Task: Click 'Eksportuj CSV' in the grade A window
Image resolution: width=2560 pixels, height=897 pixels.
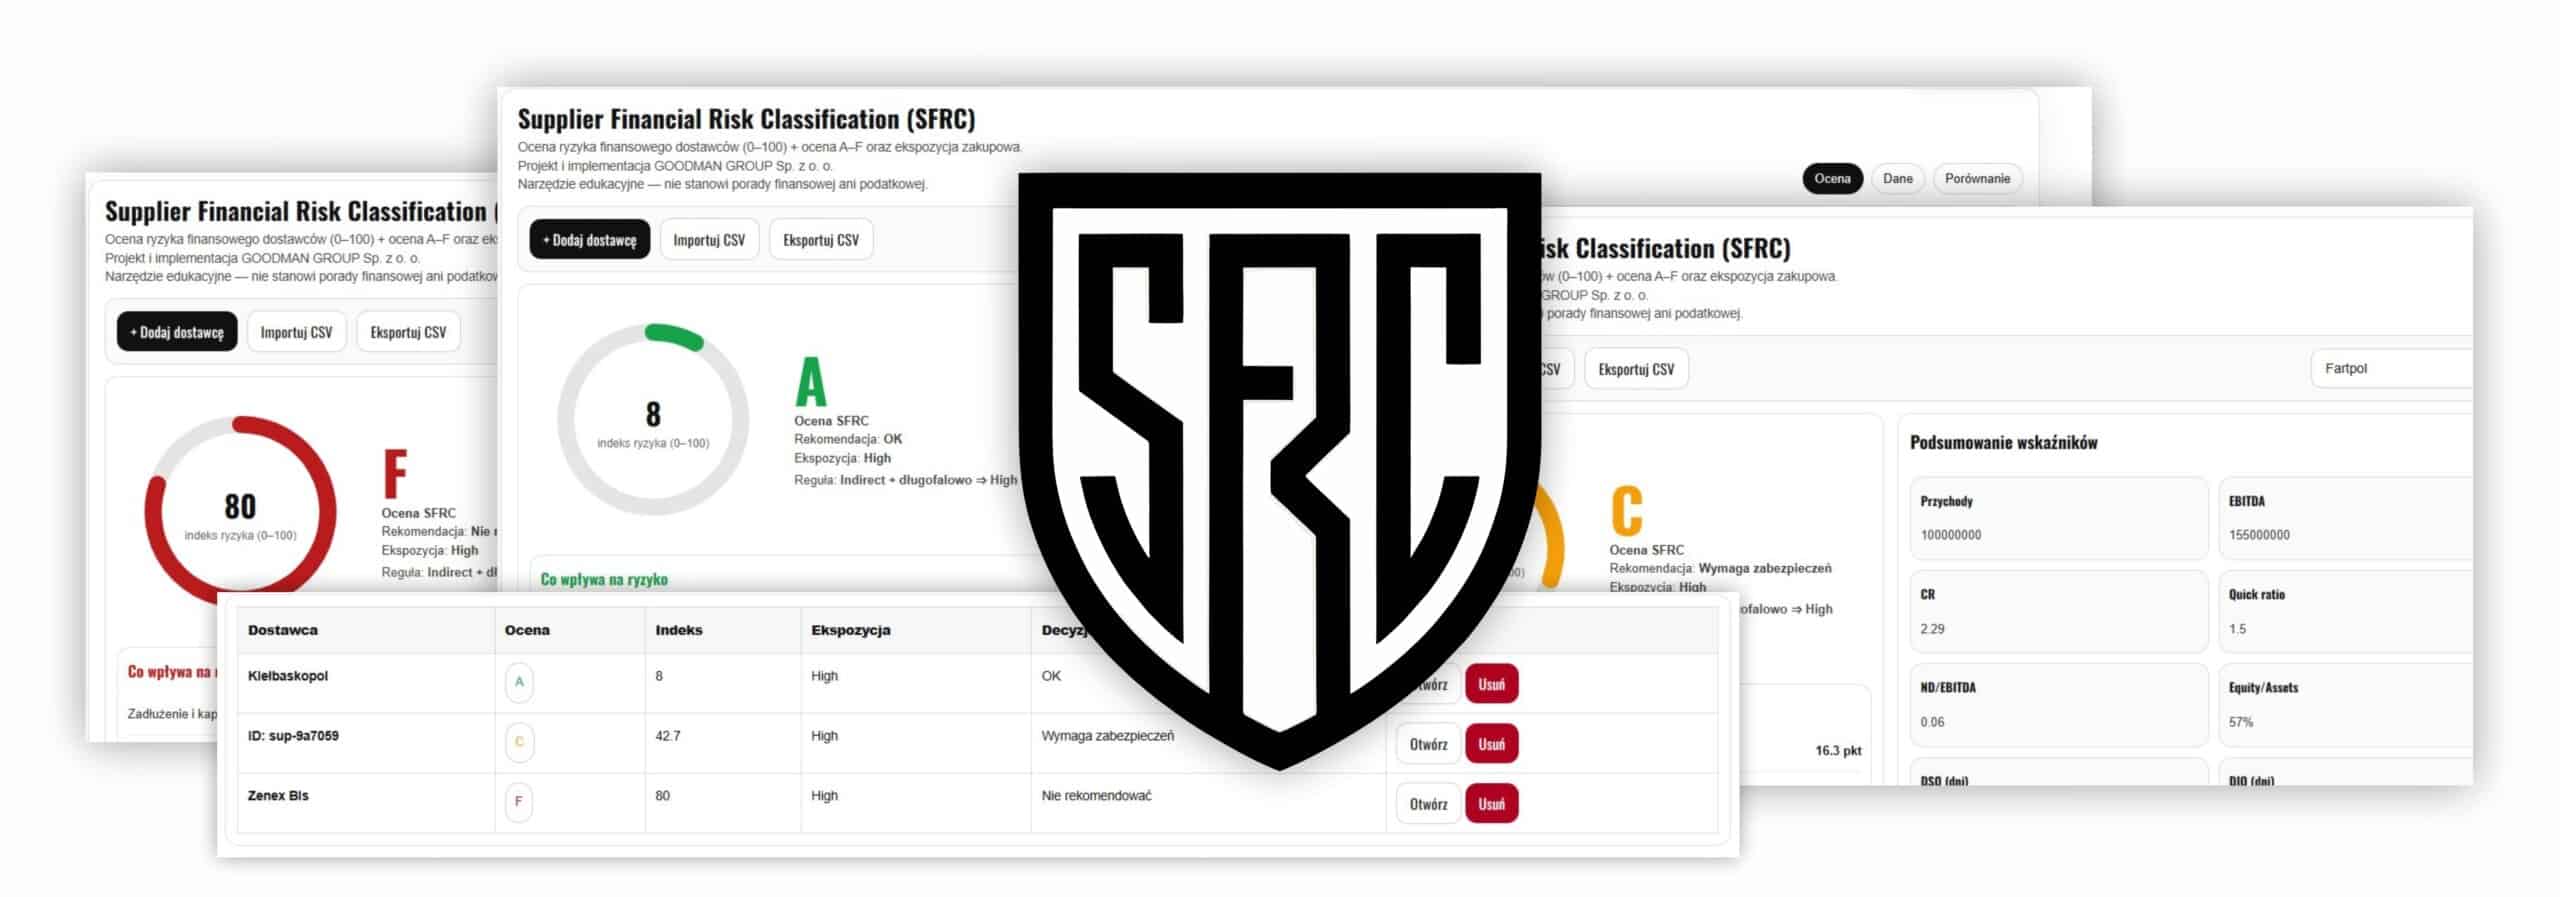Action: coord(821,240)
